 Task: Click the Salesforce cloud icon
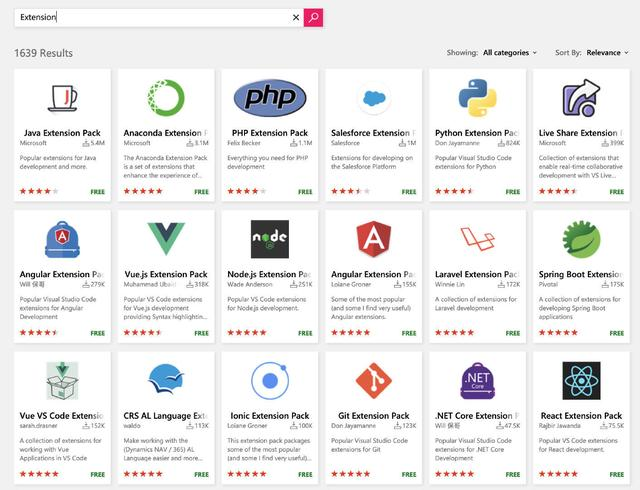pos(374,98)
